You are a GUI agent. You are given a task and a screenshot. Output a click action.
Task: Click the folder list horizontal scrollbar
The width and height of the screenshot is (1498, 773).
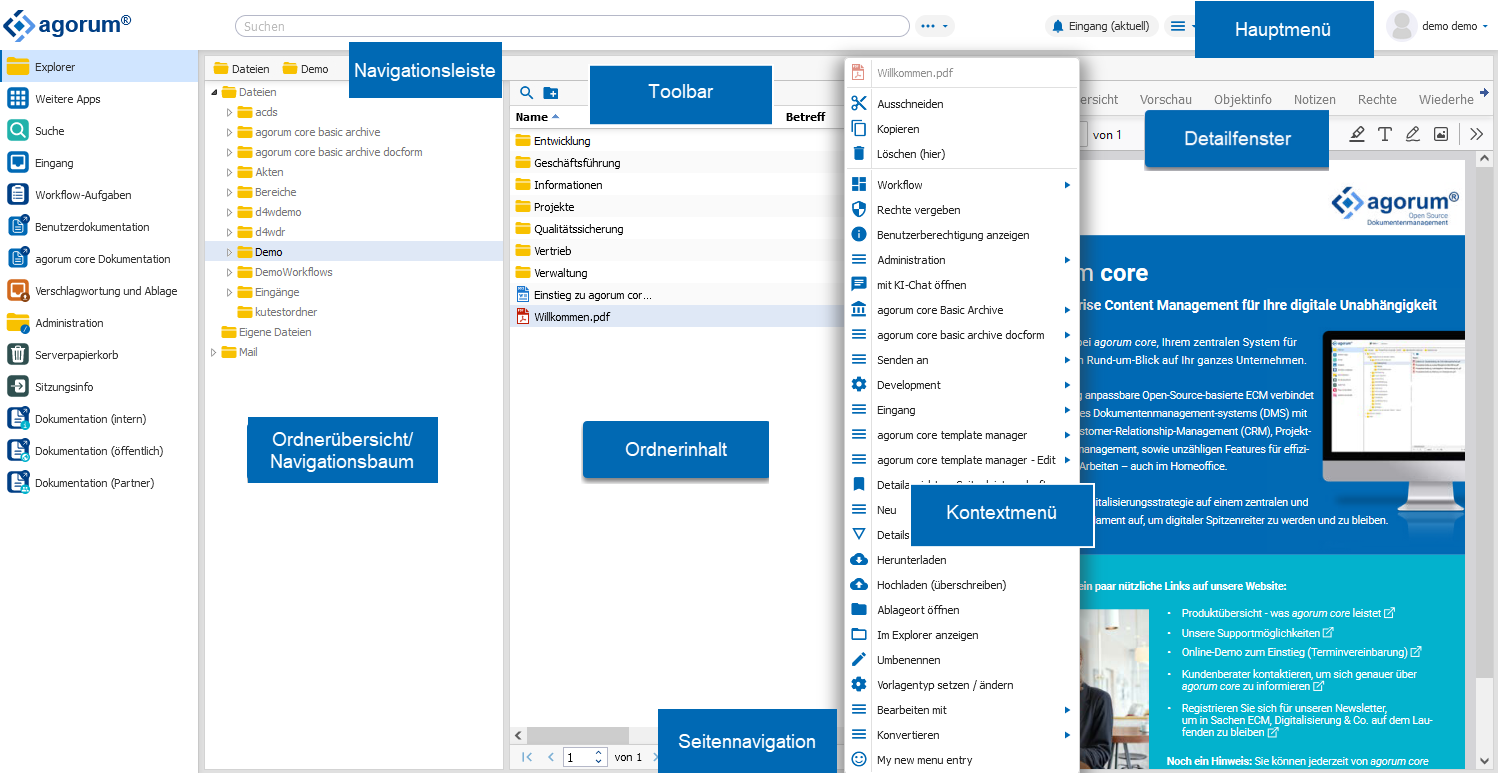coord(578,735)
